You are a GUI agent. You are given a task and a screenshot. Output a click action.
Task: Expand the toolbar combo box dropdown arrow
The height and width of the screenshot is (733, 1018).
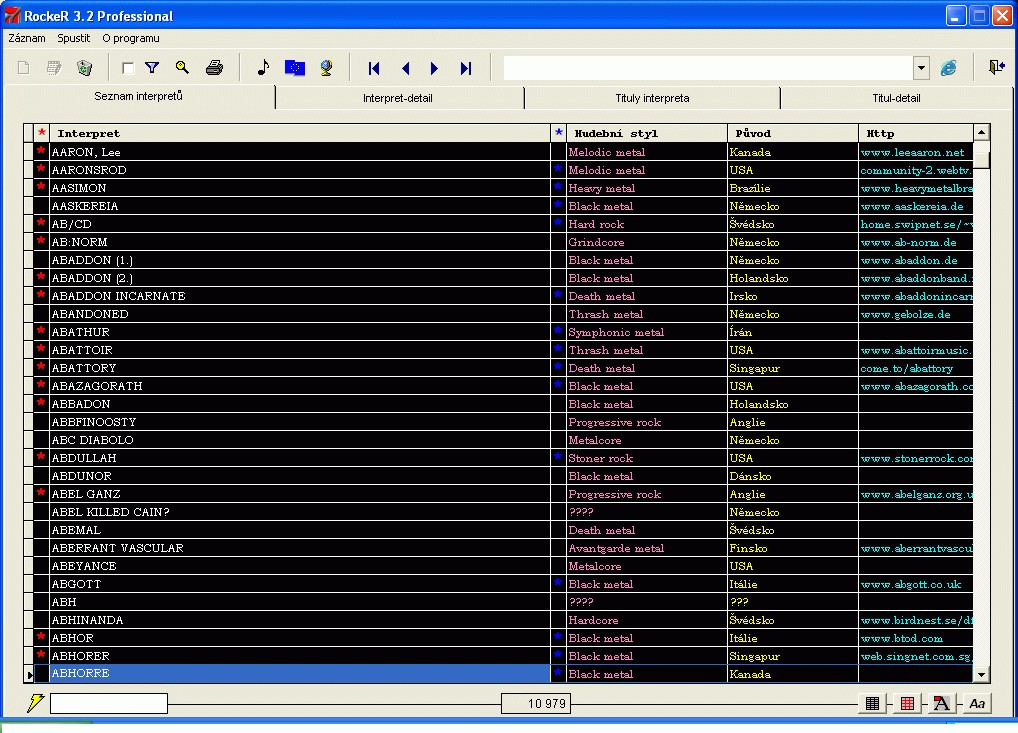coord(921,68)
